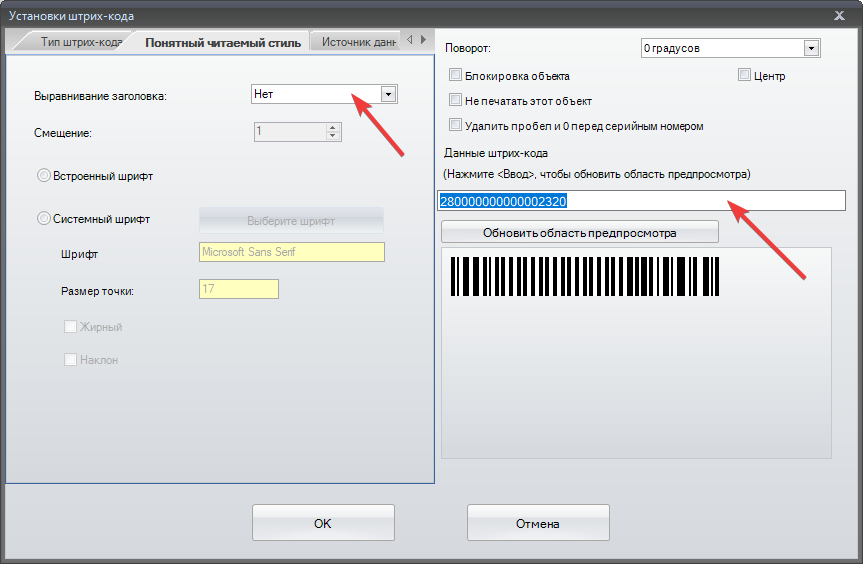The width and height of the screenshot is (863, 564).
Task: Click Обновить область предпросмотра button
Action: coord(580,232)
